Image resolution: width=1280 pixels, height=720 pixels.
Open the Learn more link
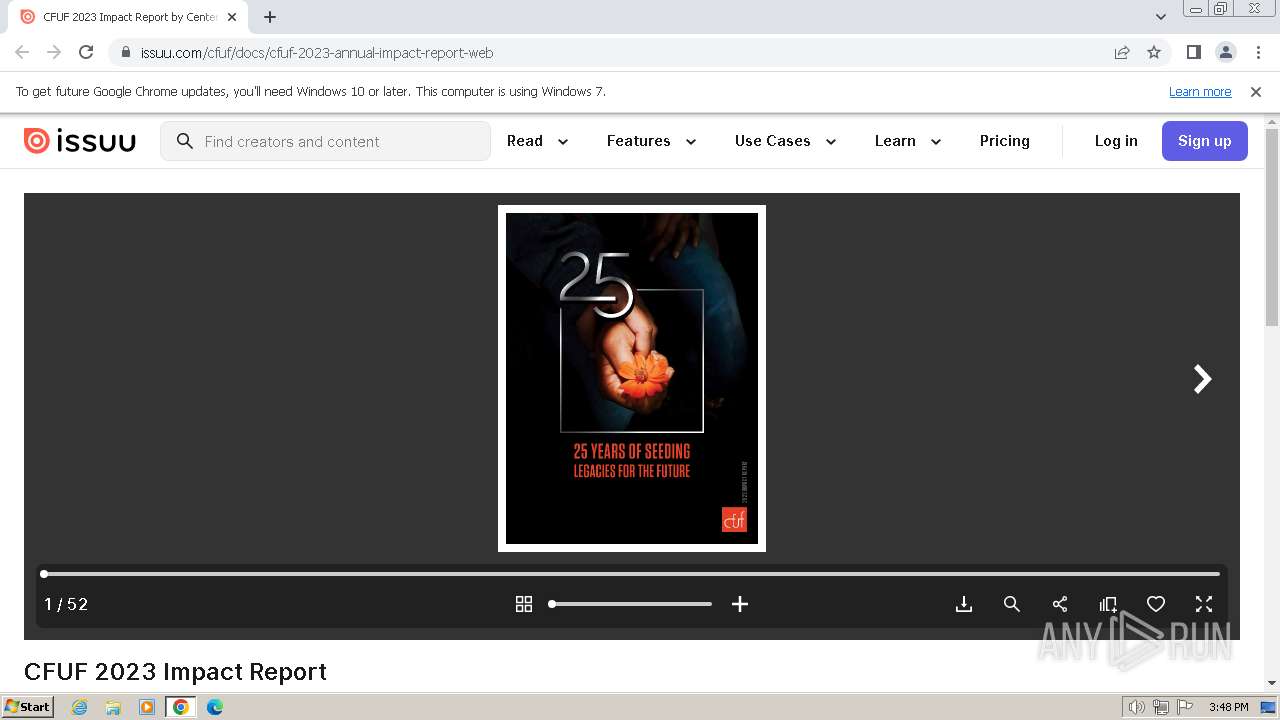[1200, 91]
